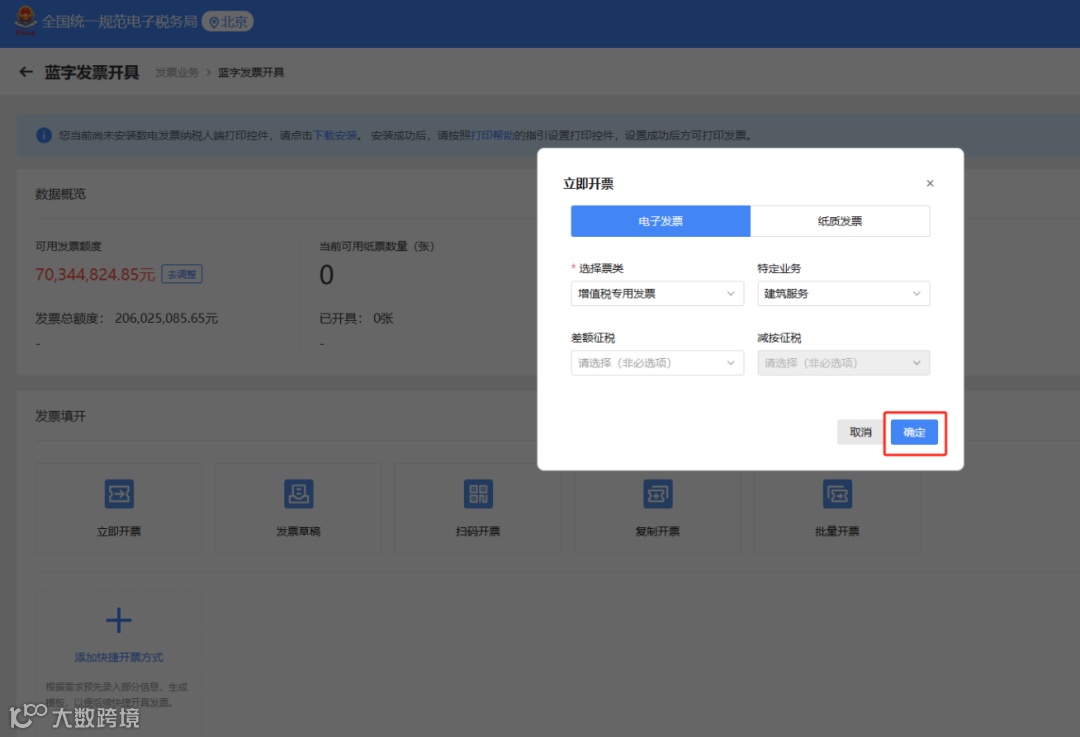Close the 立即开票 dialog with X
The image size is (1080, 737).
(930, 183)
